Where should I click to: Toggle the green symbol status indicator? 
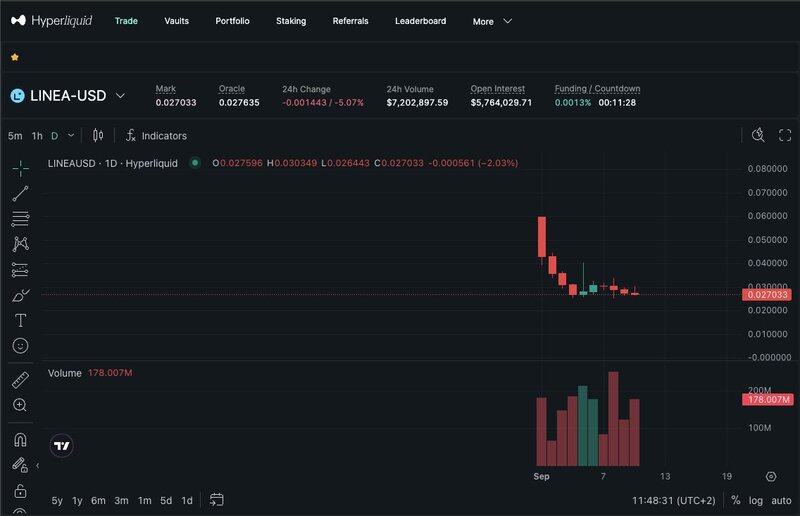pos(195,163)
